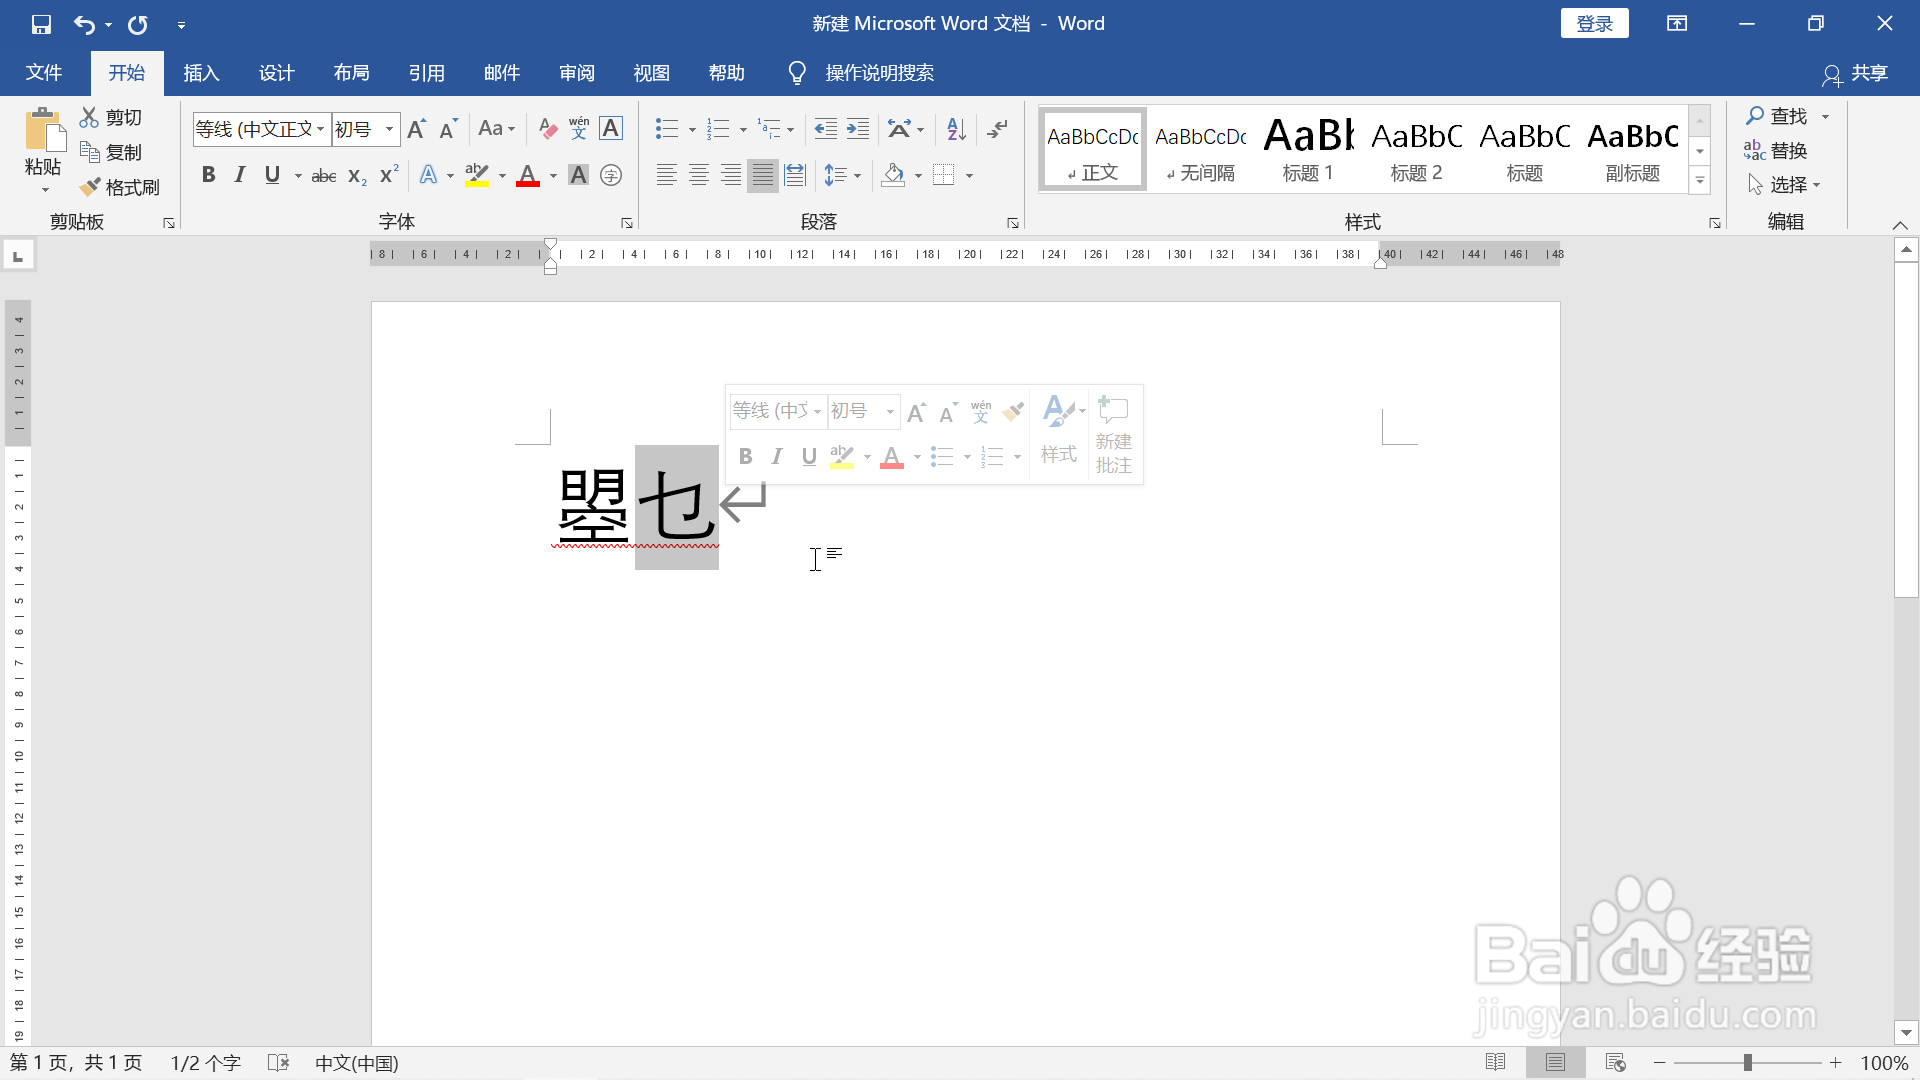1920x1080 pixels.
Task: Toggle paragraph marks visibility
Action: click(996, 129)
